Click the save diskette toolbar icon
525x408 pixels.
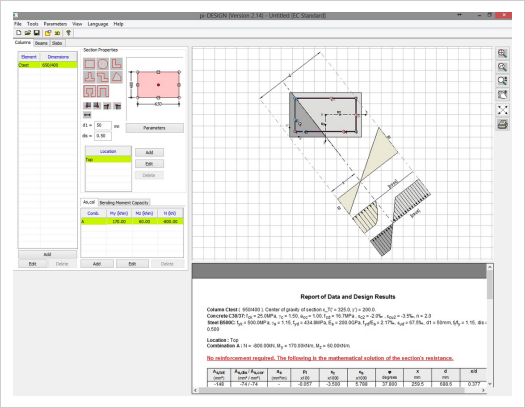coord(37,33)
